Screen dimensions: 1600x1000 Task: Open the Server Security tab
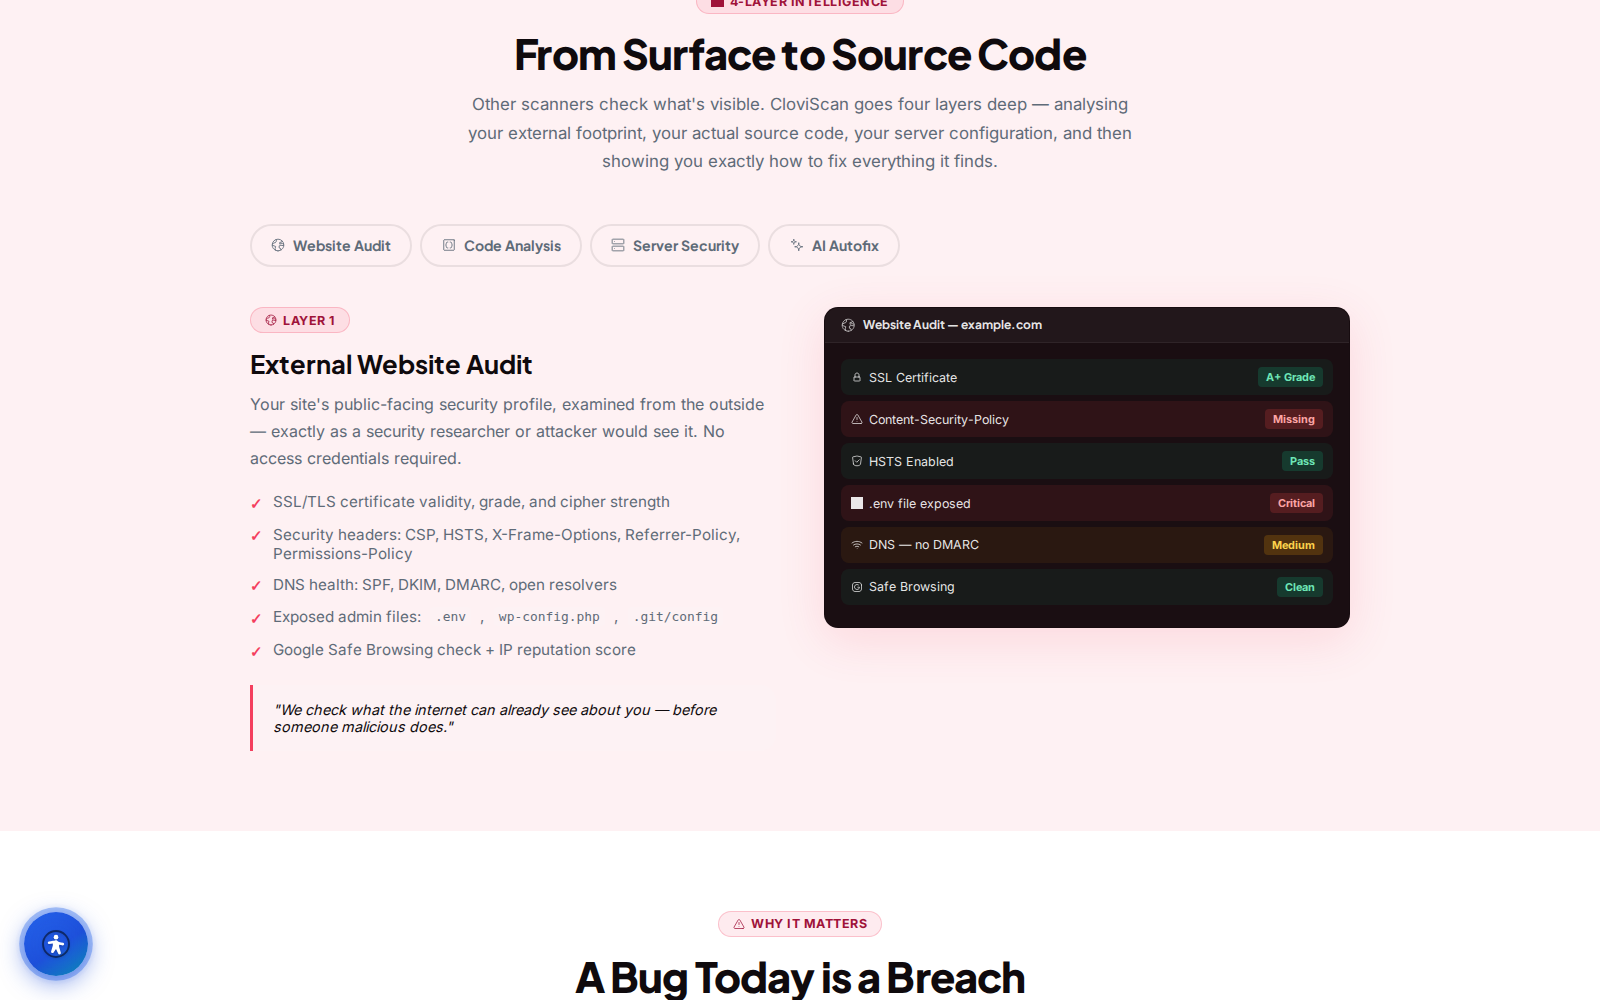point(675,246)
